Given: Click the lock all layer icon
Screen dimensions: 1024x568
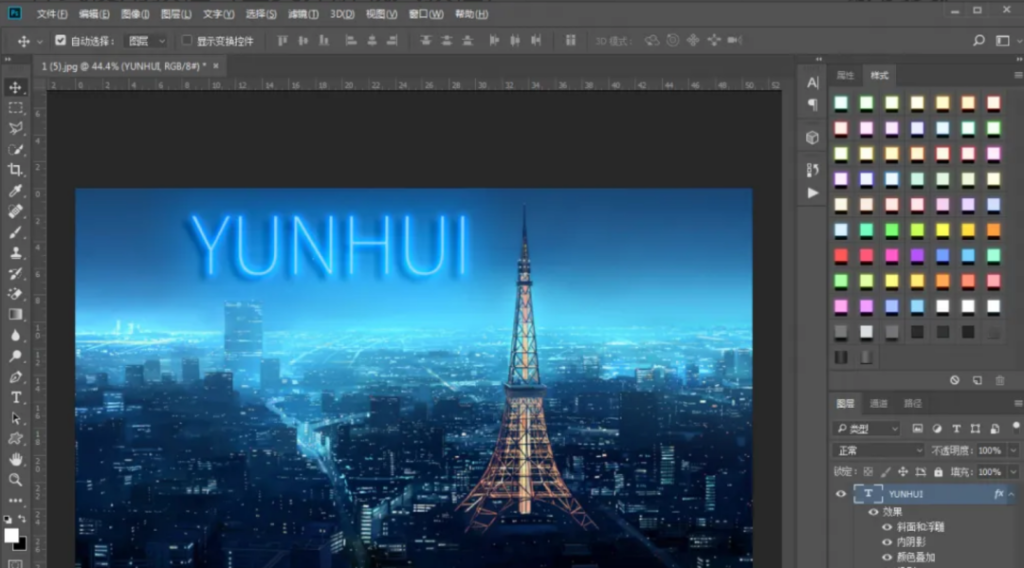Looking at the screenshot, I should click(938, 471).
